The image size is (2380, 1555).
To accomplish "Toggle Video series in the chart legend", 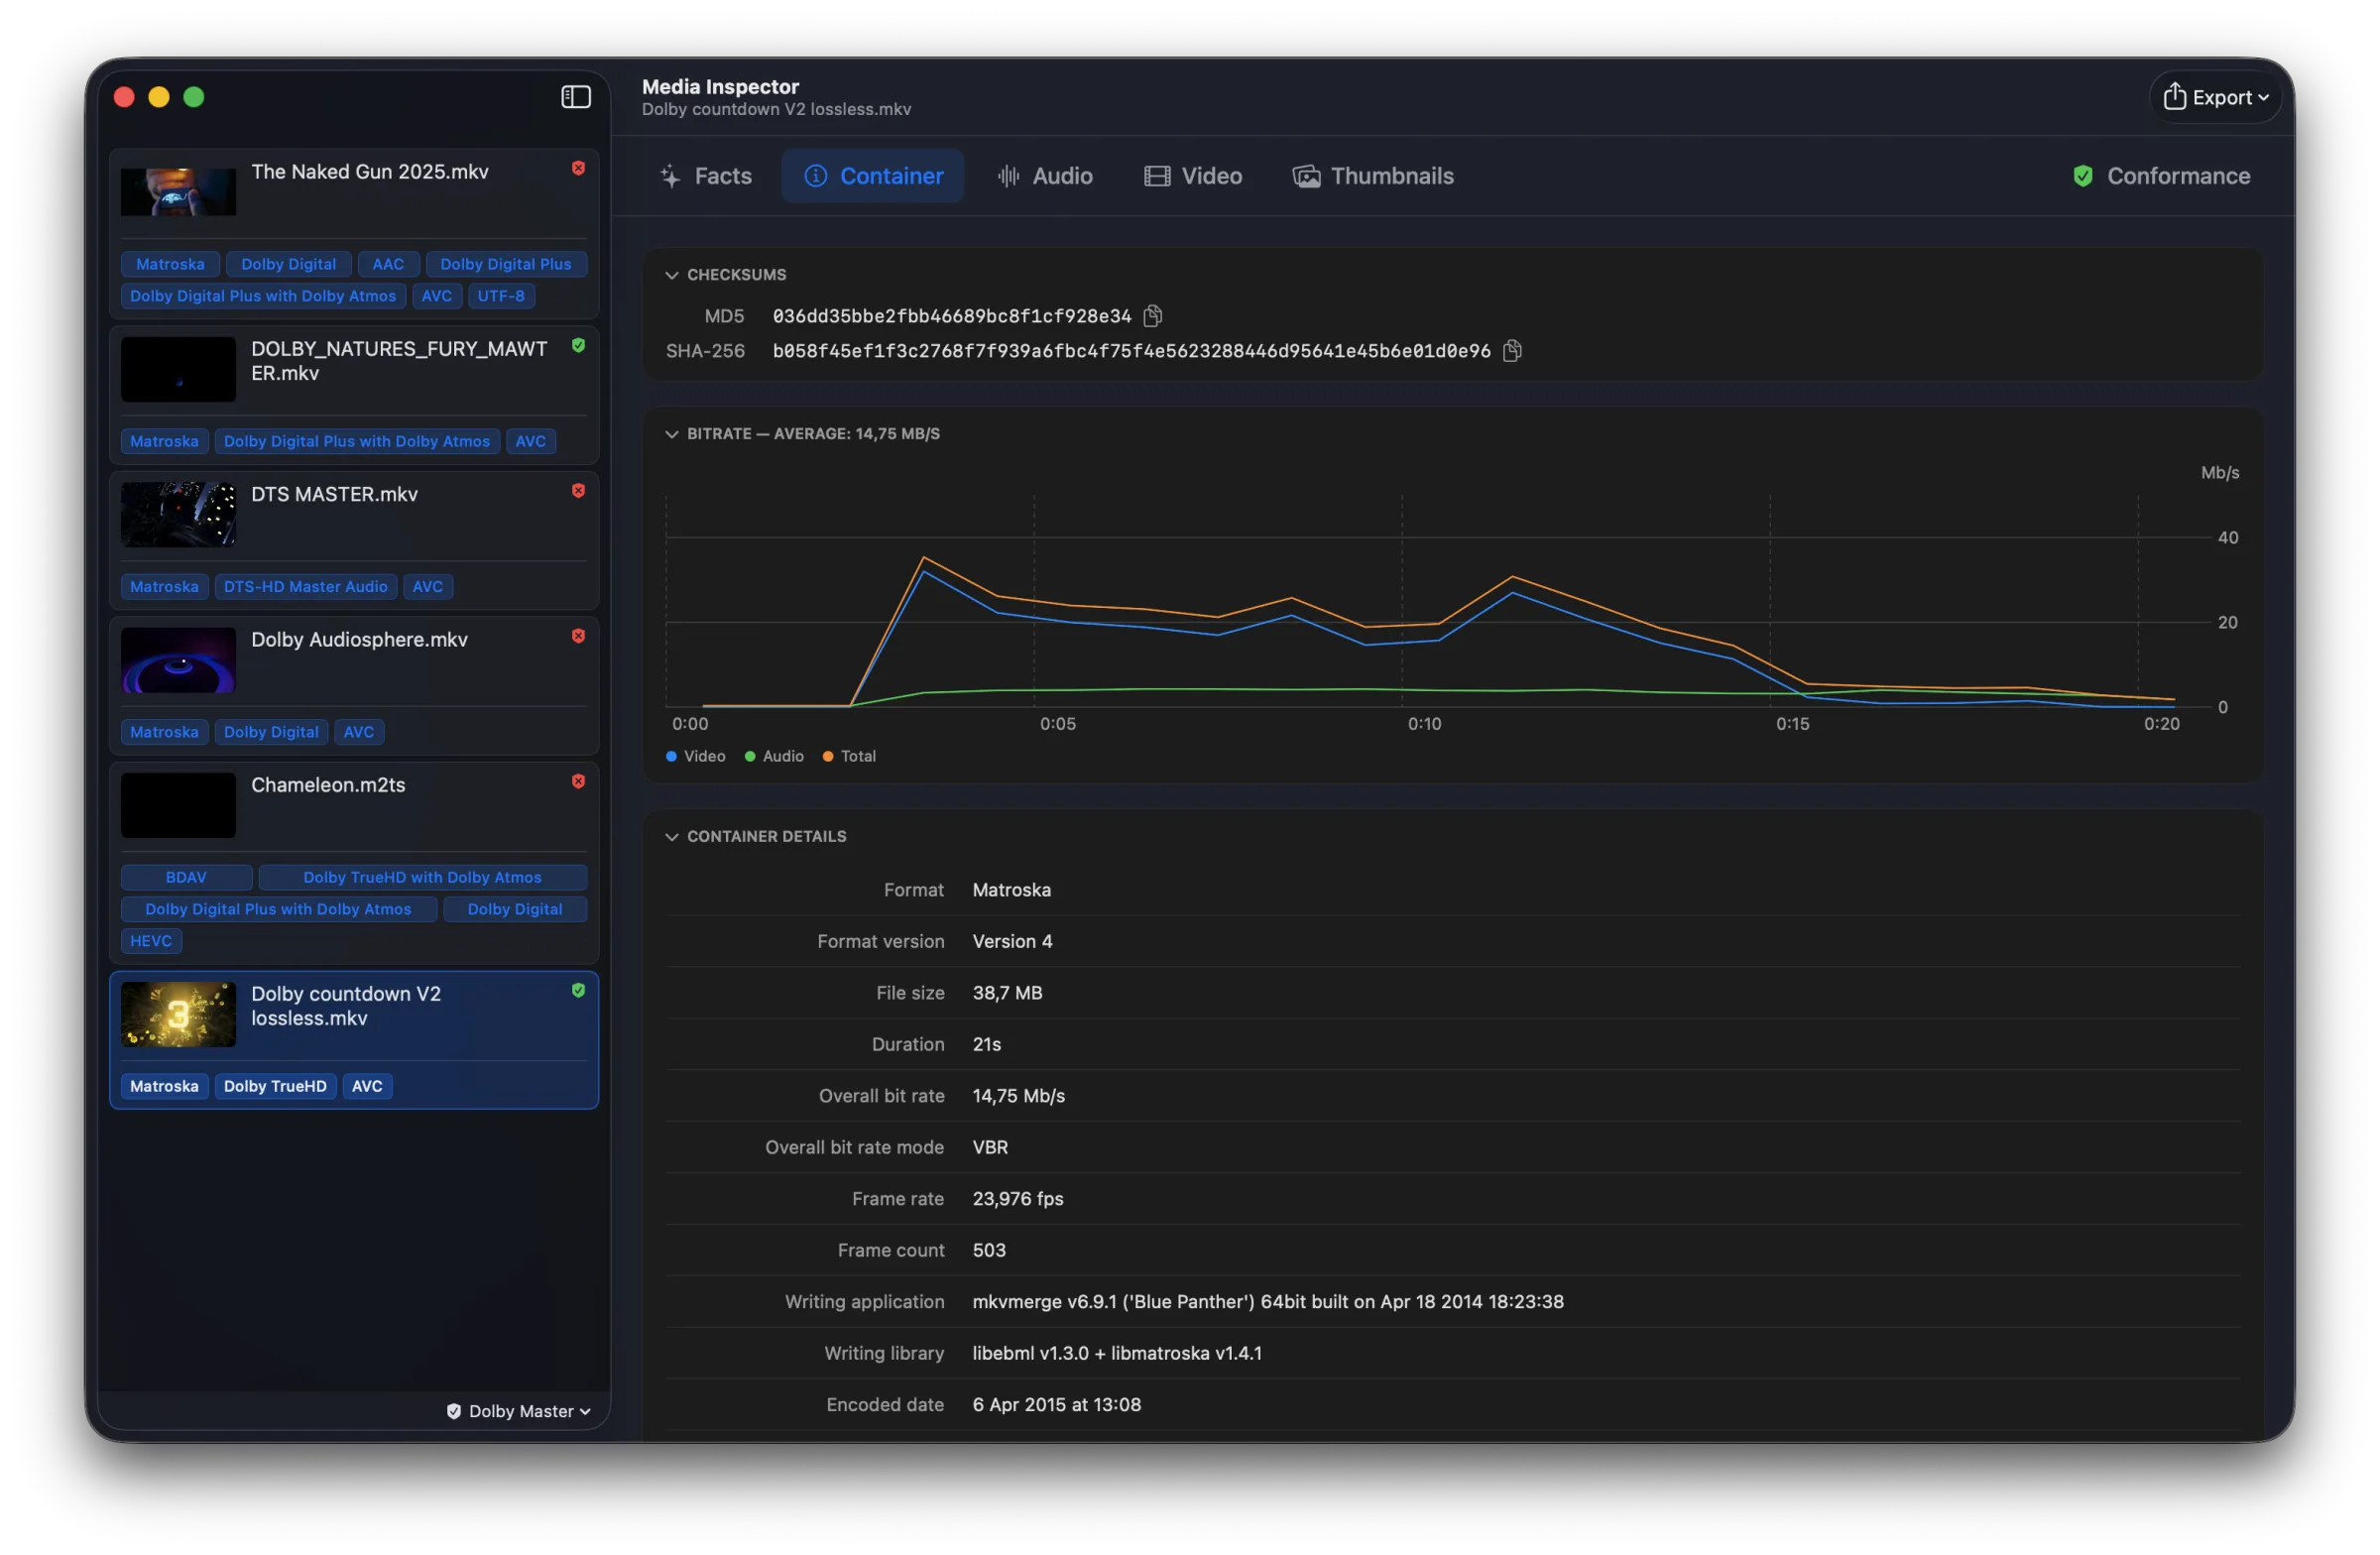I will 696,757.
